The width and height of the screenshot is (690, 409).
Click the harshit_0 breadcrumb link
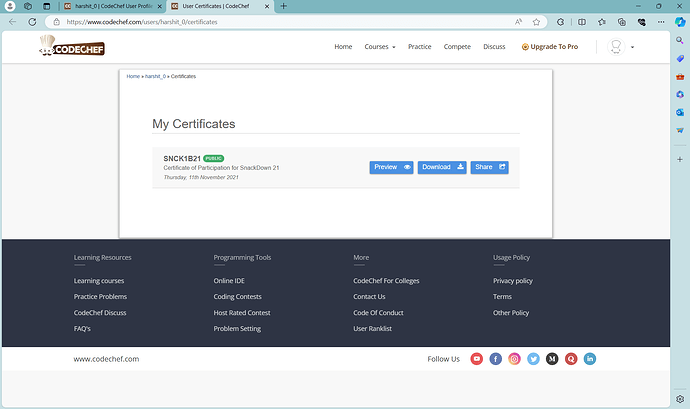155,76
